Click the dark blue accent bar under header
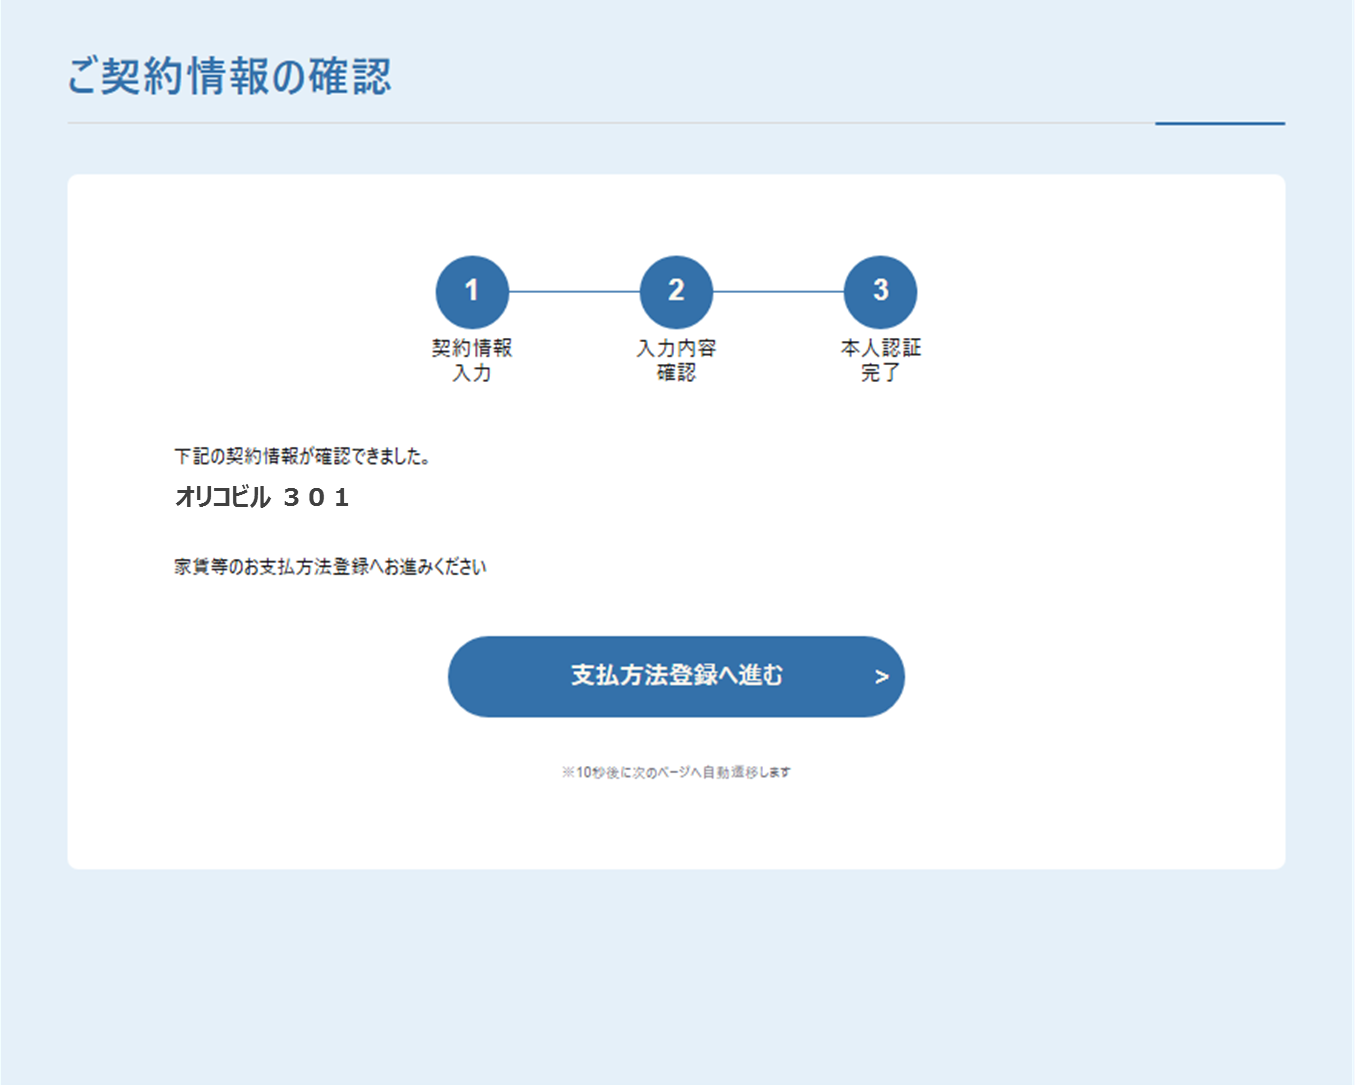This screenshot has width=1356, height=1085. tap(1220, 123)
